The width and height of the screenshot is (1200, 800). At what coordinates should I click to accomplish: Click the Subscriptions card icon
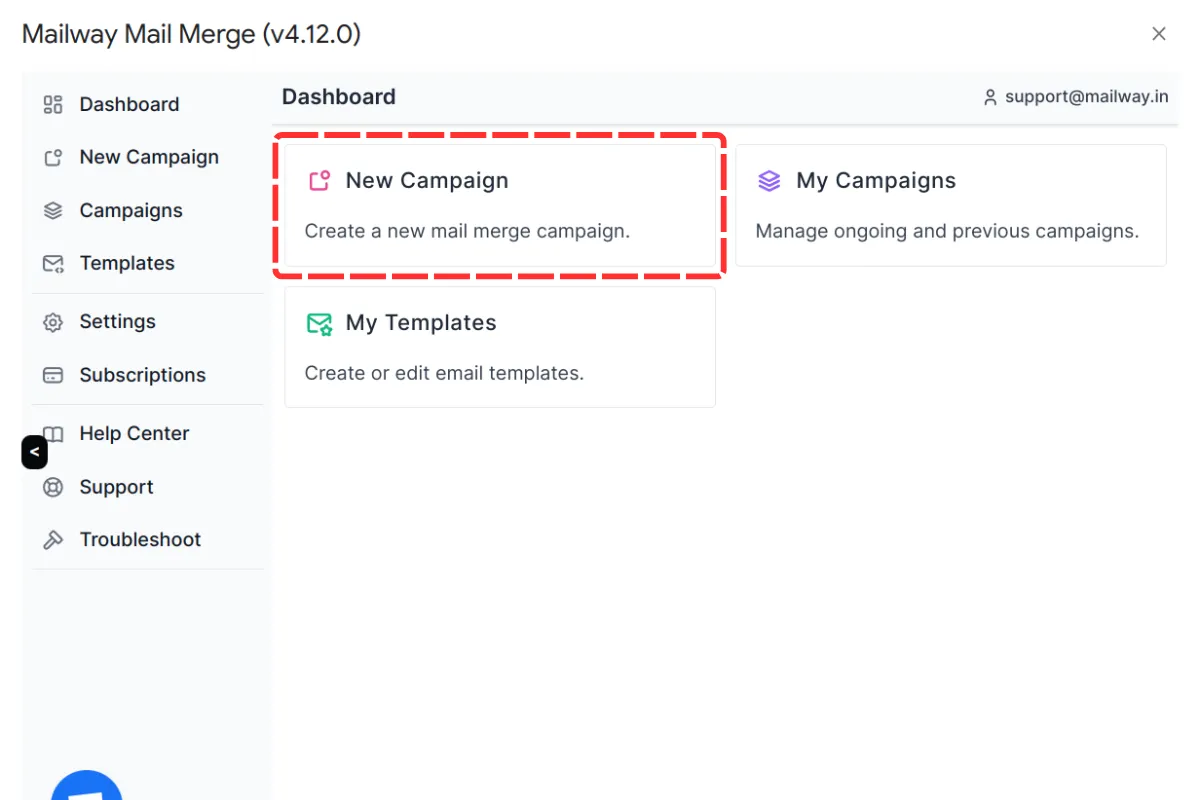[52, 374]
